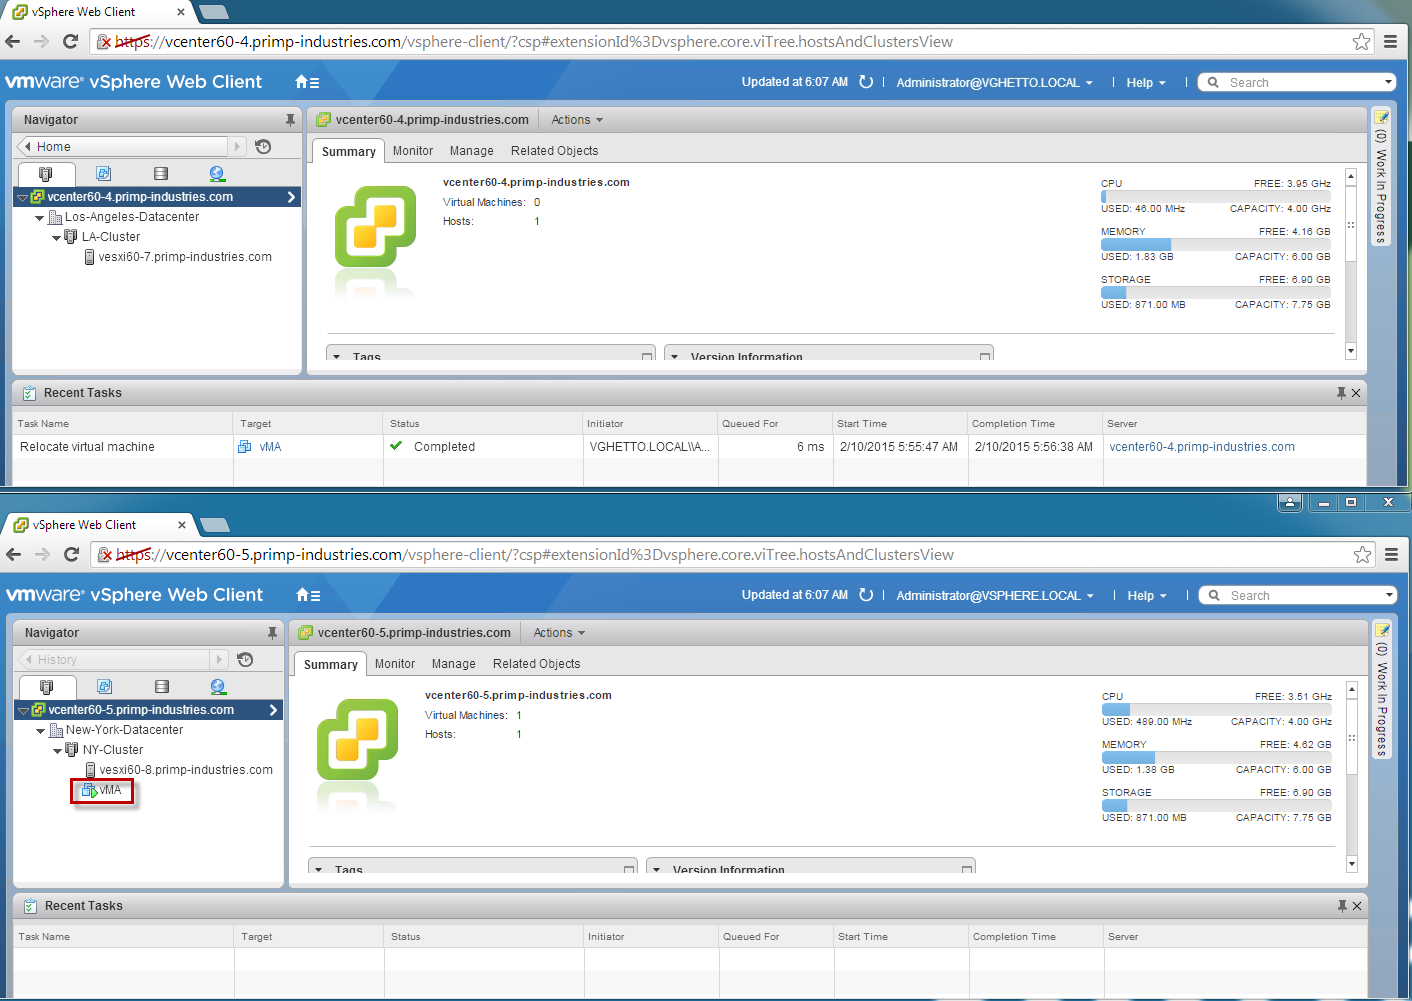Viewport: 1412px width, 1001px height.
Task: Open the Administrator@VGHETTO.LOCAL user dropdown
Action: pos(994,83)
